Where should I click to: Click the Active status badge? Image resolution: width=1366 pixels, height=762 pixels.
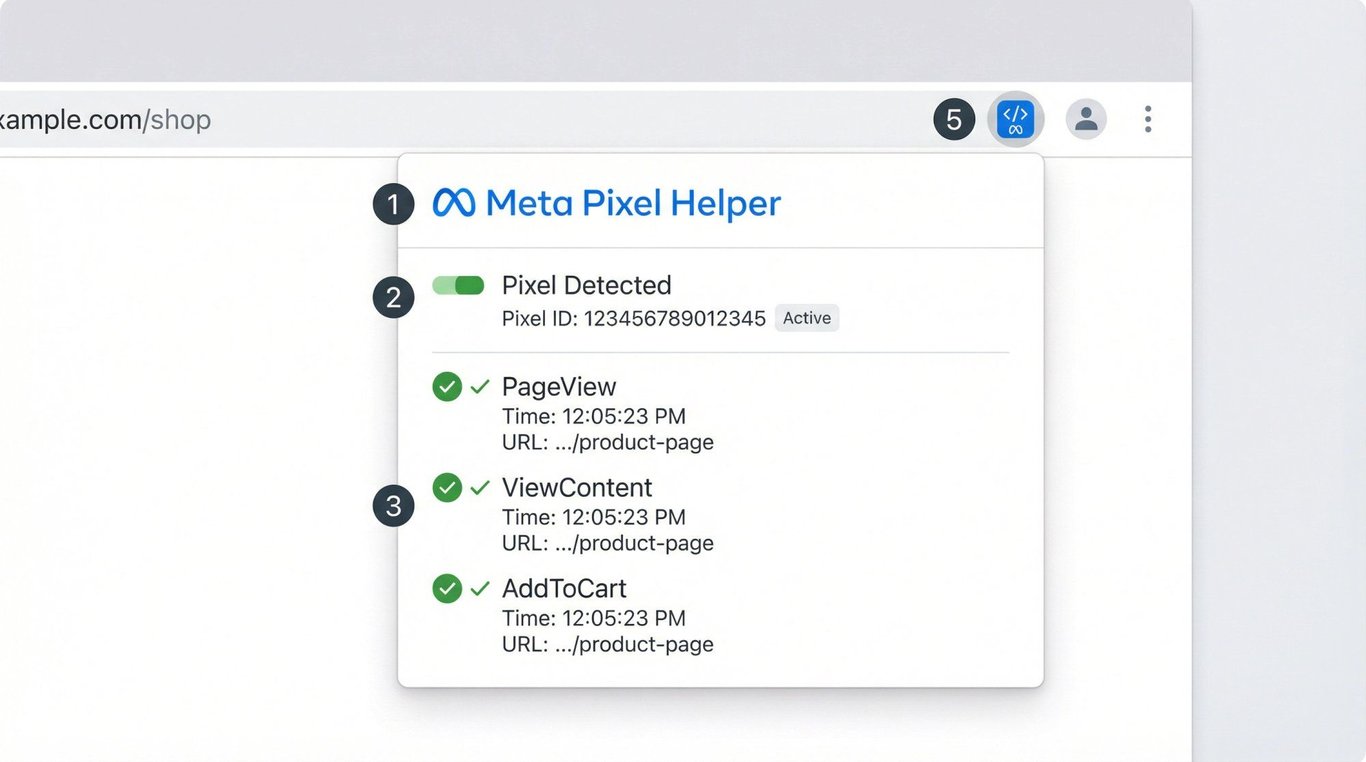tap(807, 318)
